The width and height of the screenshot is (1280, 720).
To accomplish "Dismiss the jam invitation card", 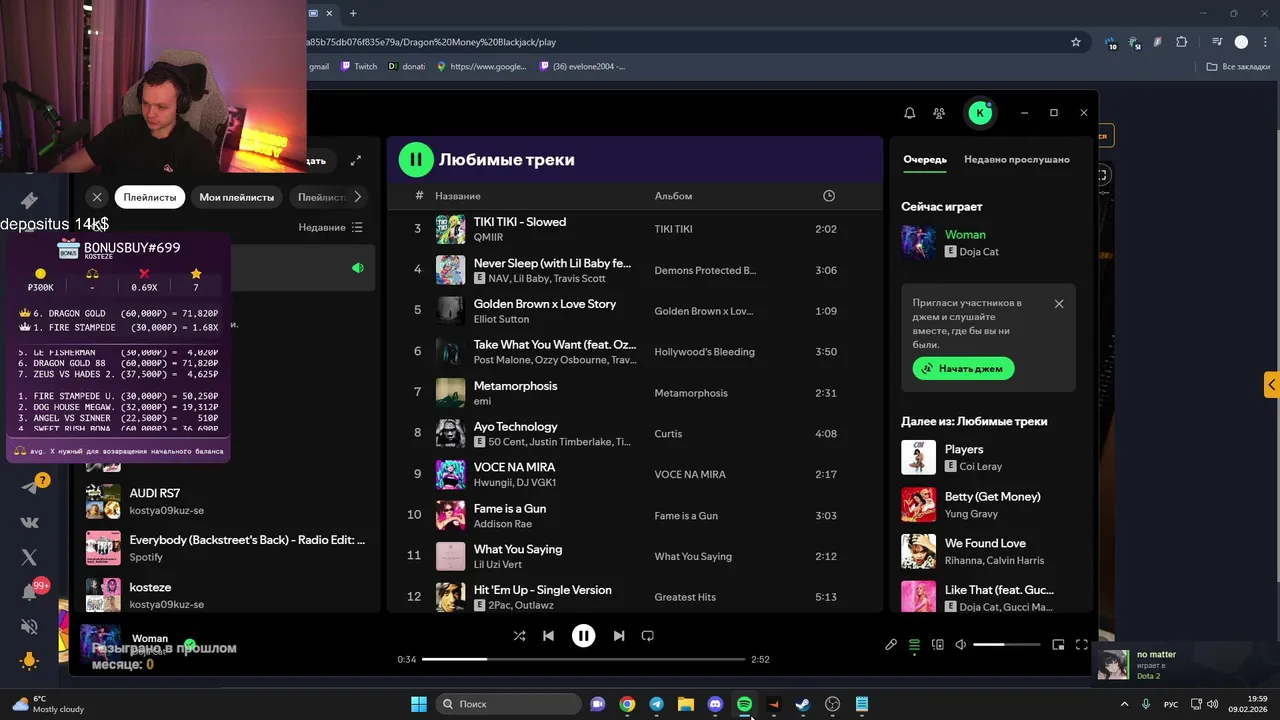I will click(1059, 304).
